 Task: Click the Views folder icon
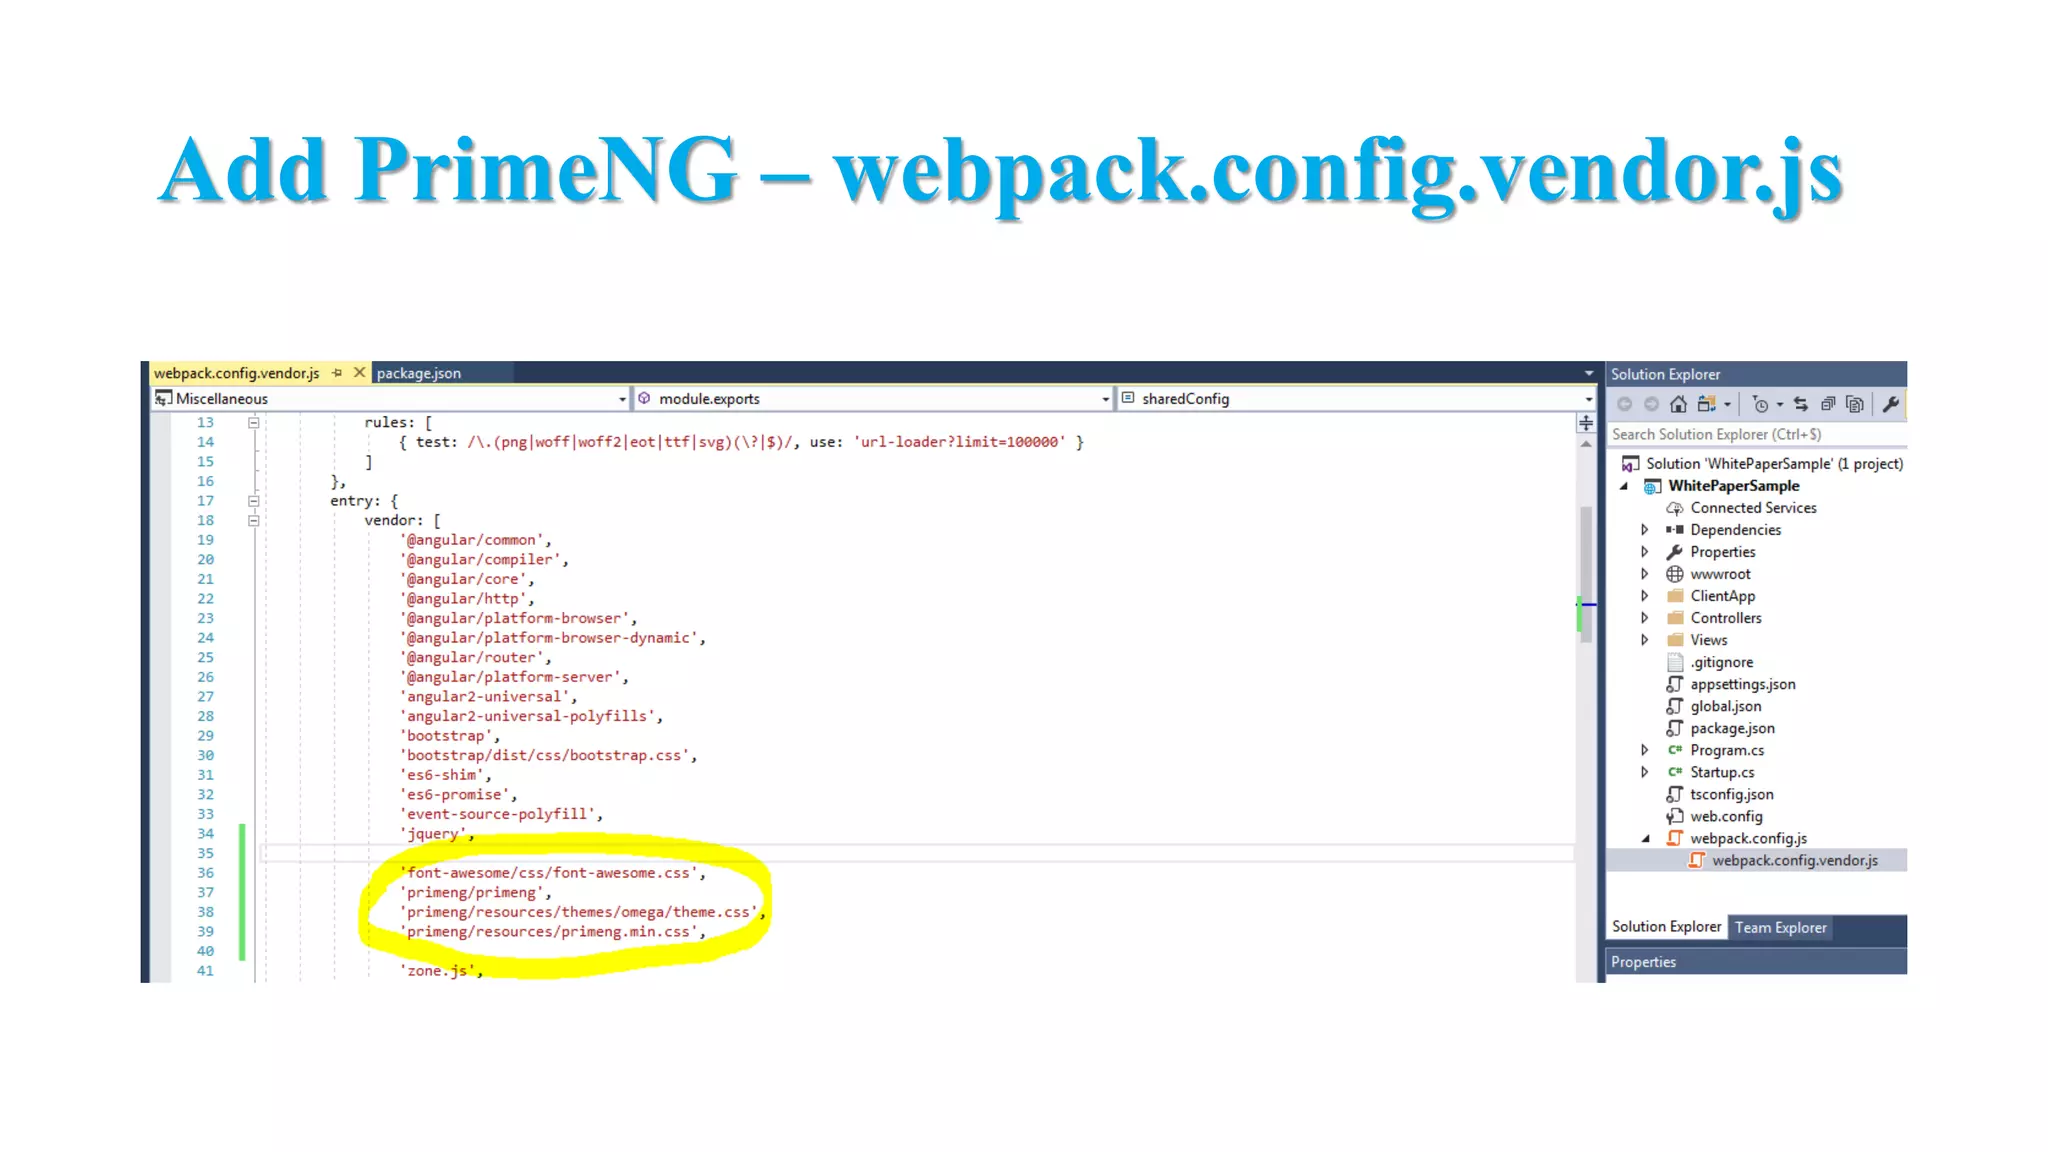click(1675, 640)
